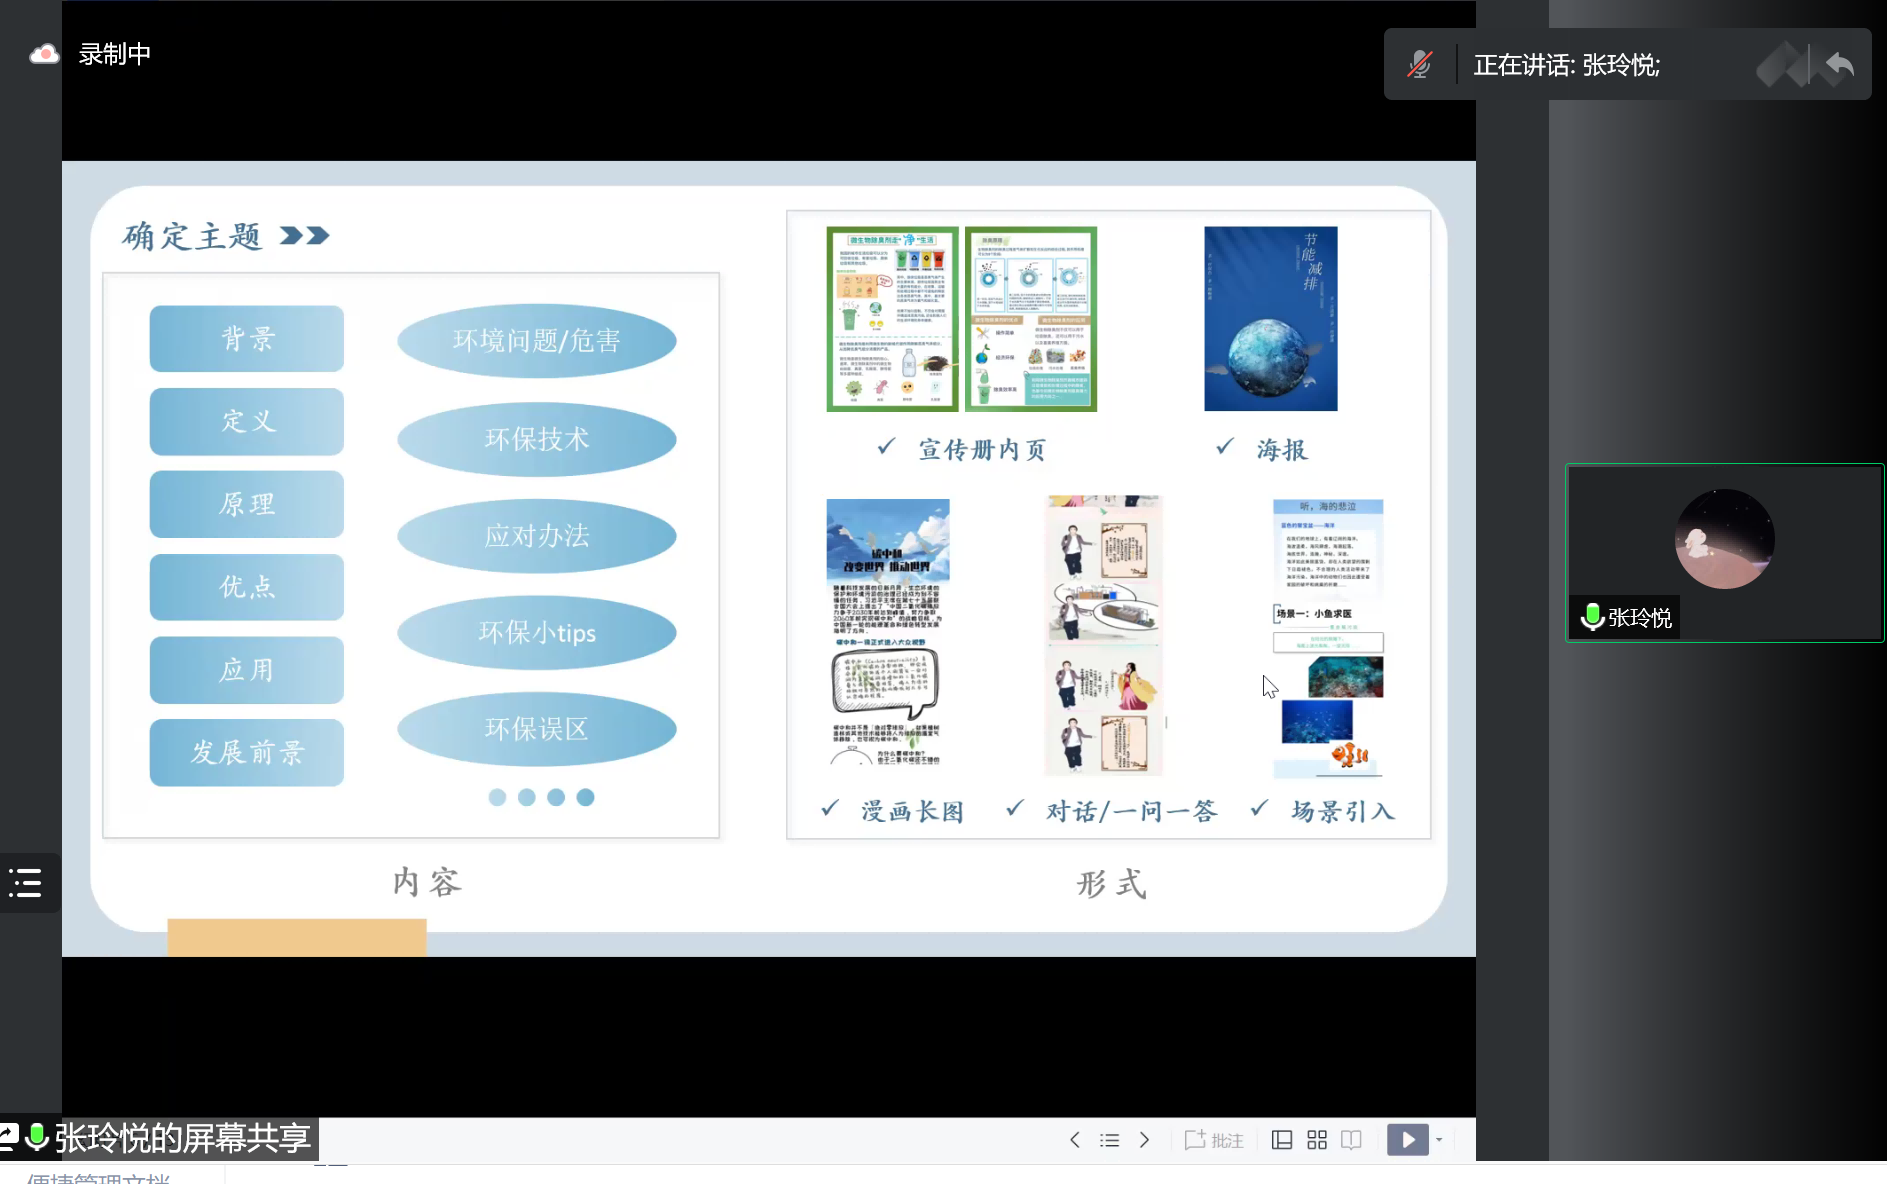Click the 正在讲话: 张玲悦 speaker banner
The image size is (1887, 1184).
tap(1566, 64)
